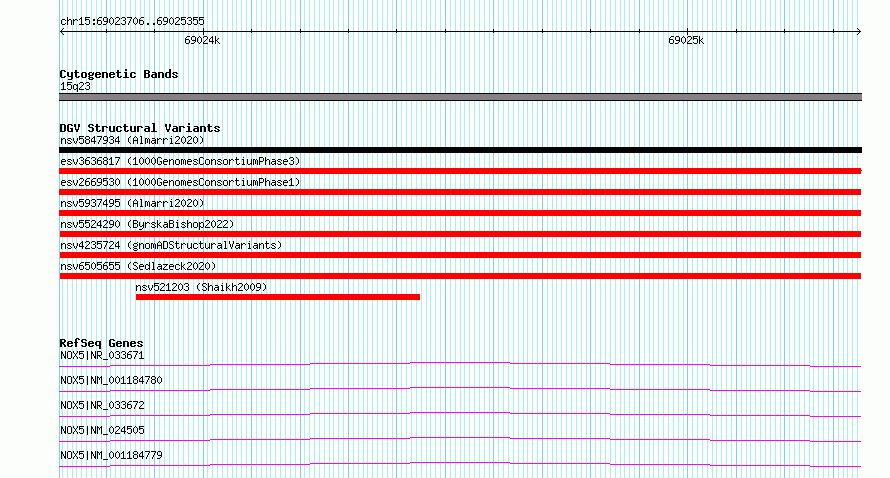The height and width of the screenshot is (478, 890).
Task: Open transcript NOX5|NR_033672 label
Action: point(102,405)
